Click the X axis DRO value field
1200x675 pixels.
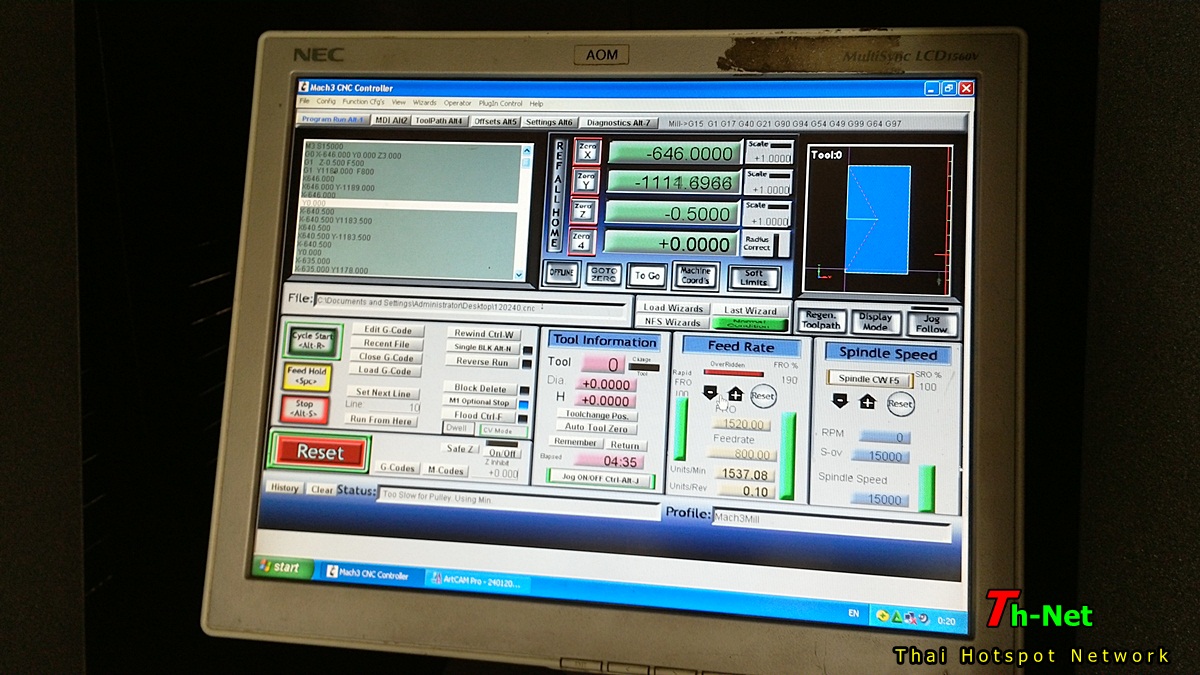point(673,153)
